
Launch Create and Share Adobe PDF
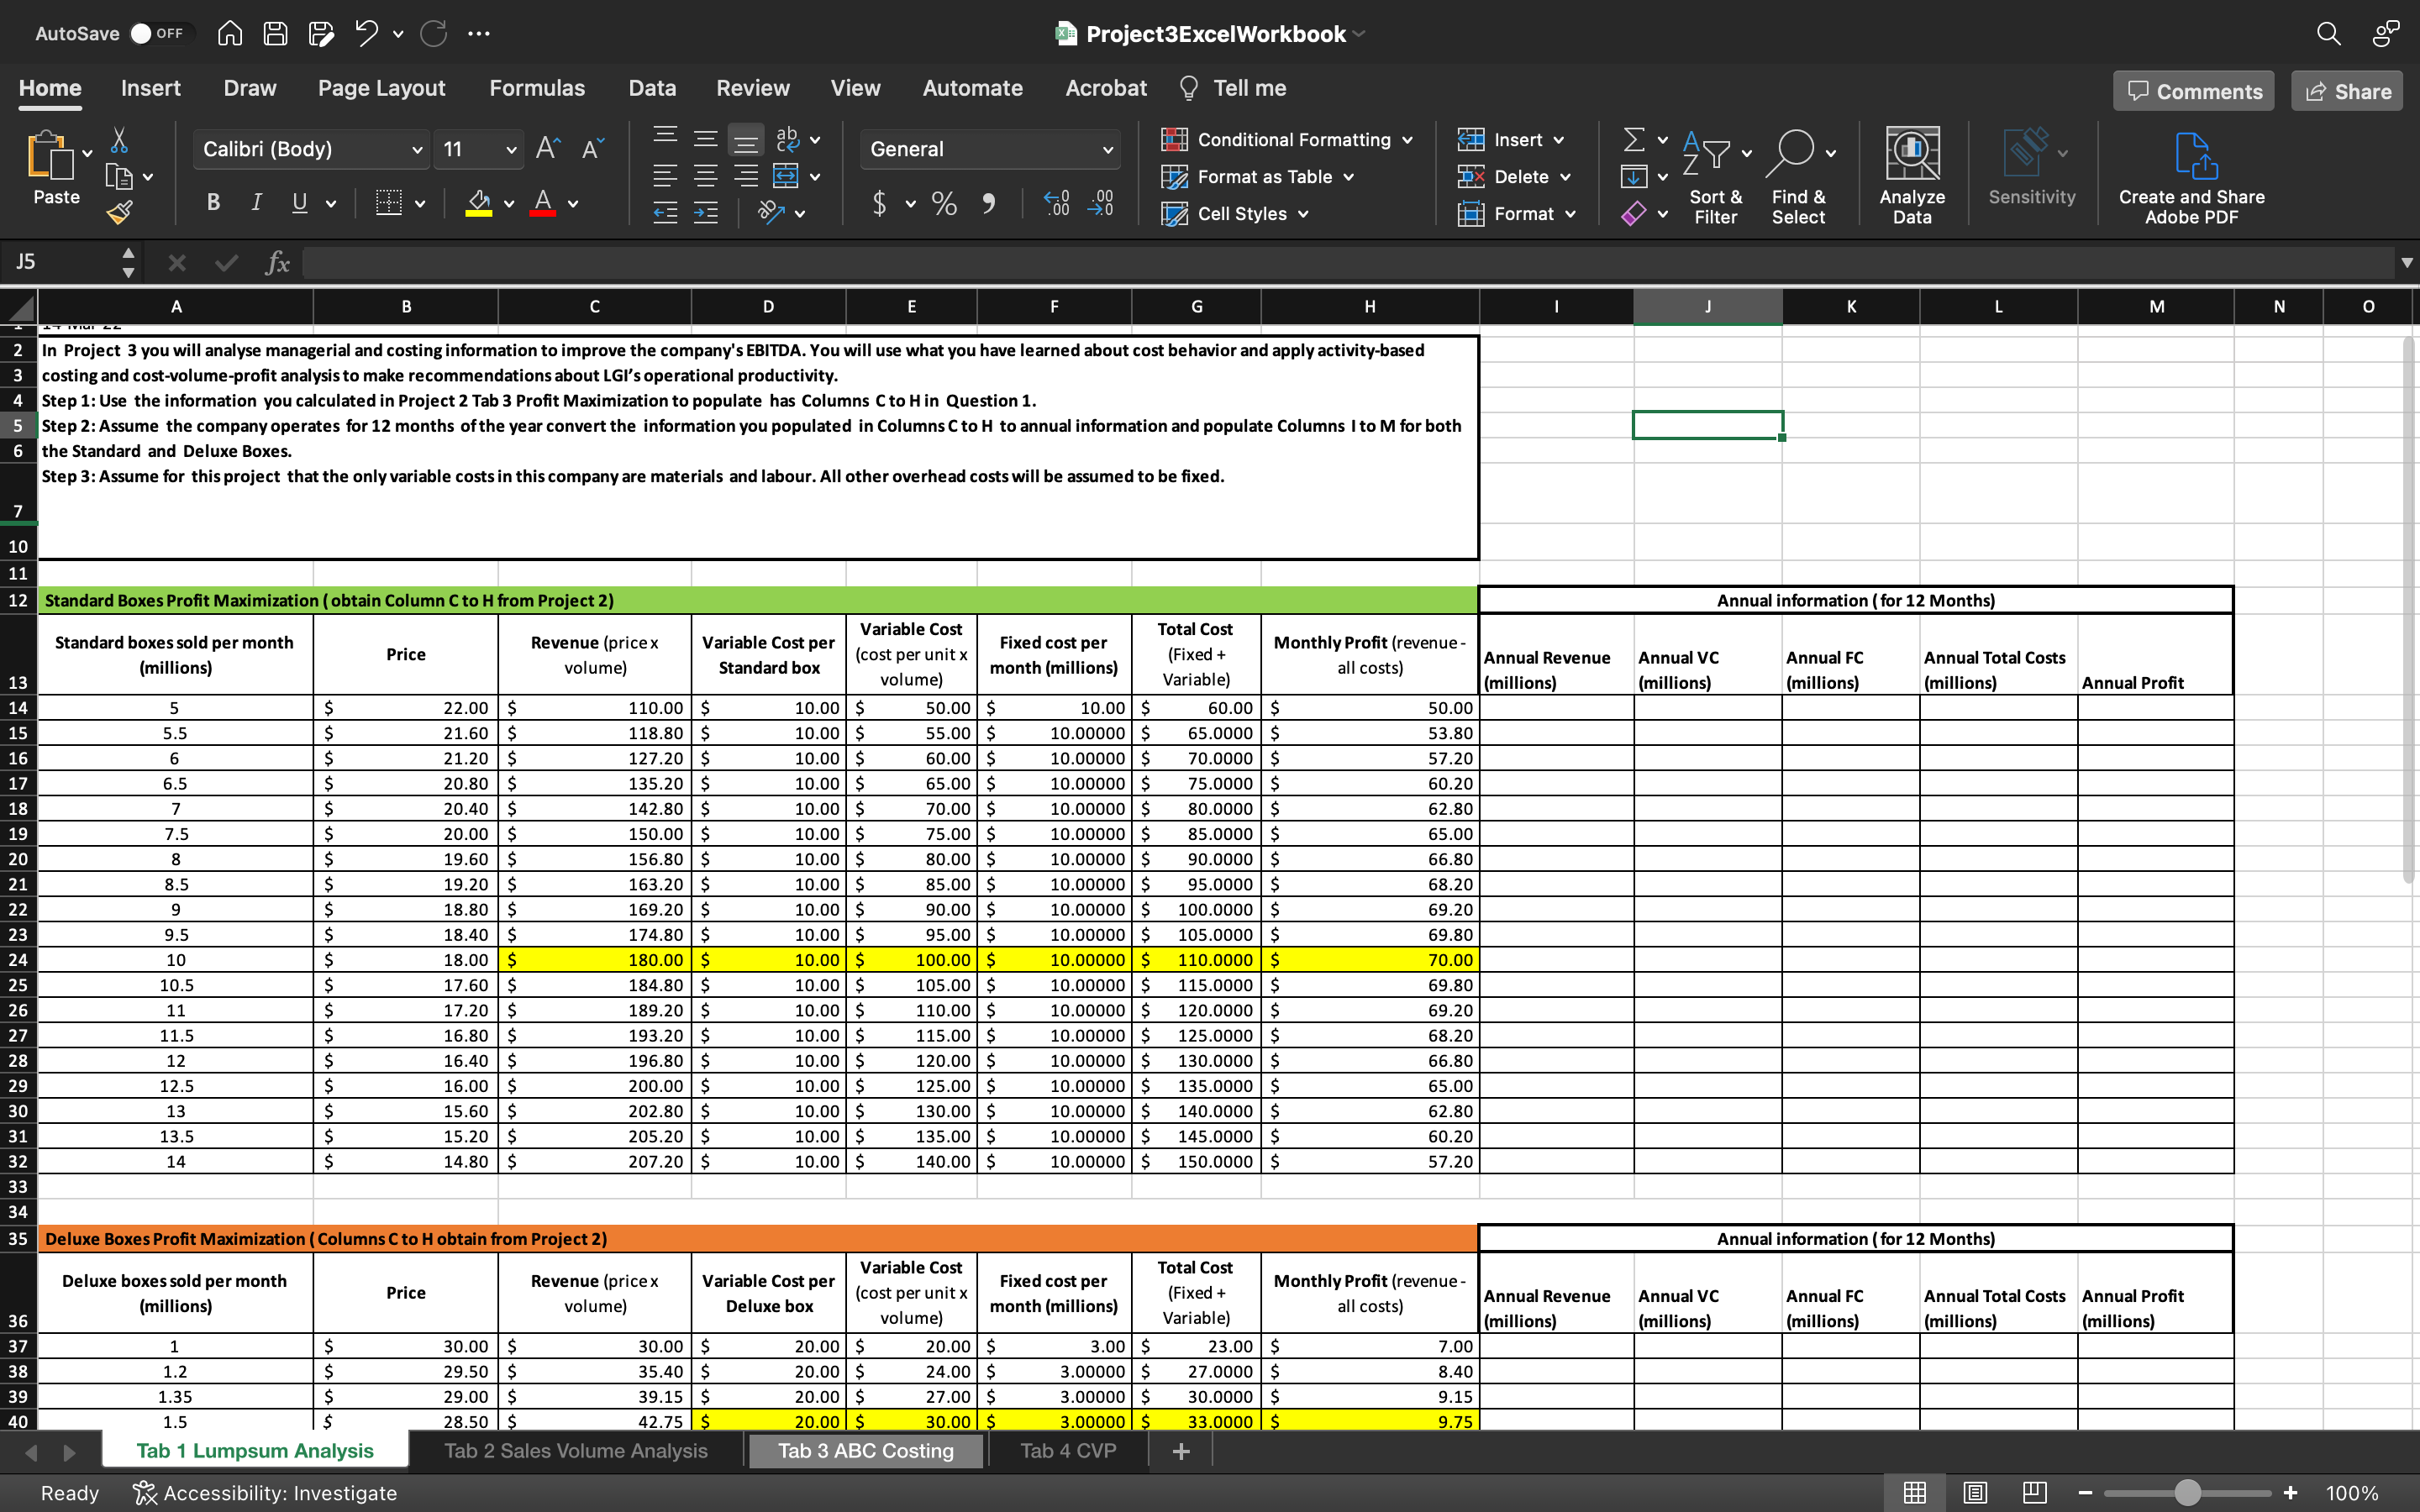click(x=2190, y=175)
